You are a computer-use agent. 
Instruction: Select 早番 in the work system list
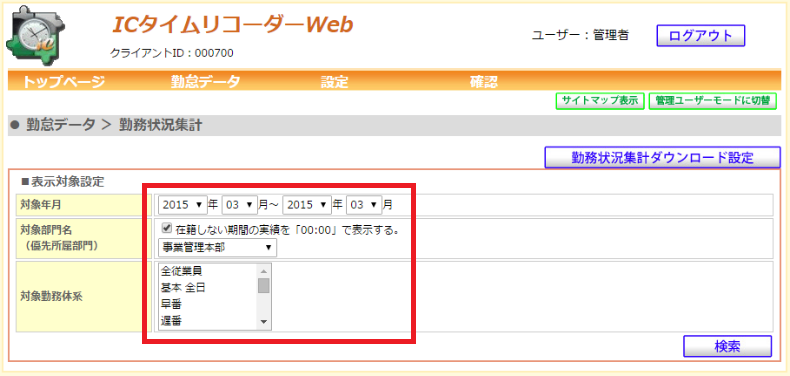pos(171,304)
